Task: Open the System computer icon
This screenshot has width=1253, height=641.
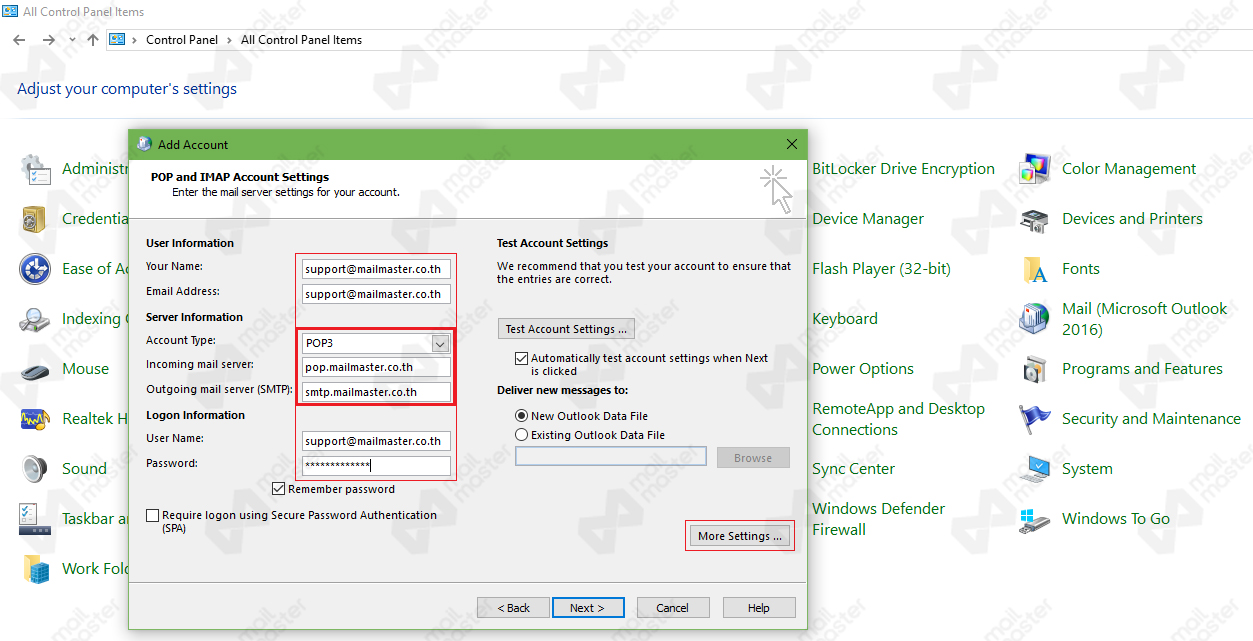Action: tap(1034, 469)
